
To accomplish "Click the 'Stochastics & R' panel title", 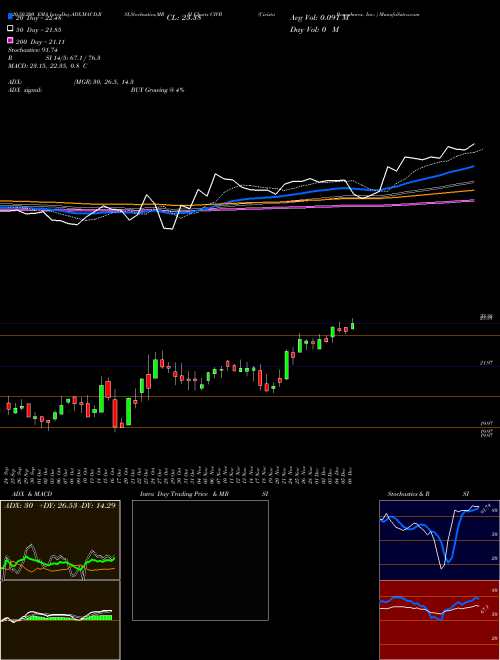I will coord(409,494).
